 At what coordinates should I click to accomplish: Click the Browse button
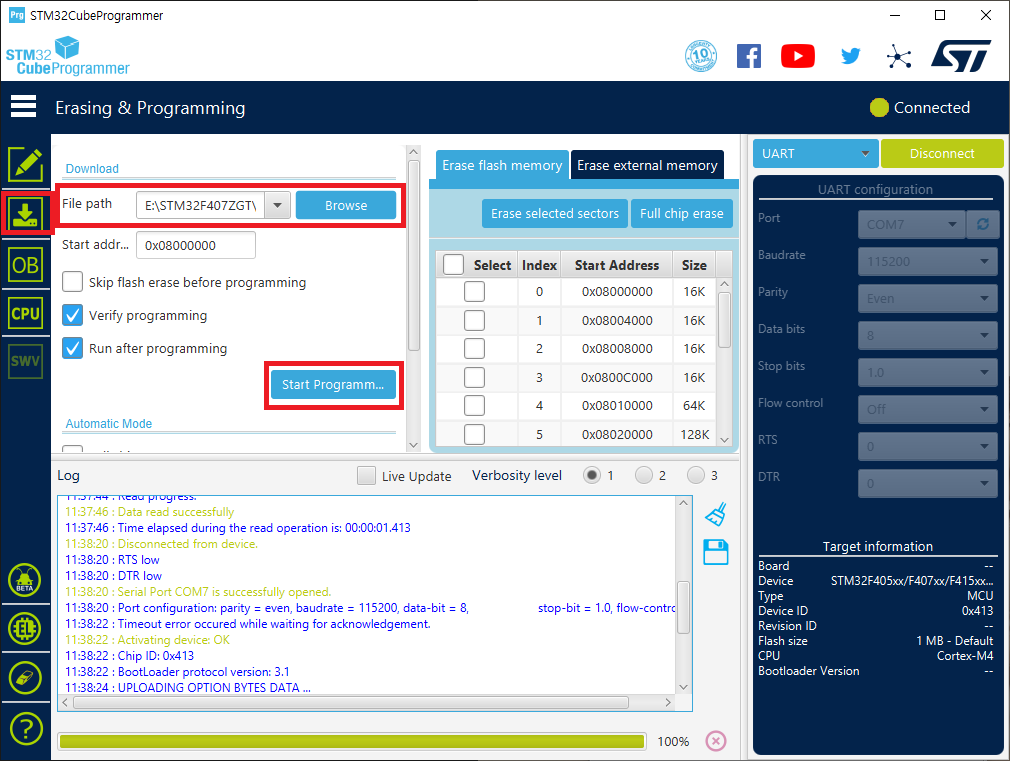(346, 206)
